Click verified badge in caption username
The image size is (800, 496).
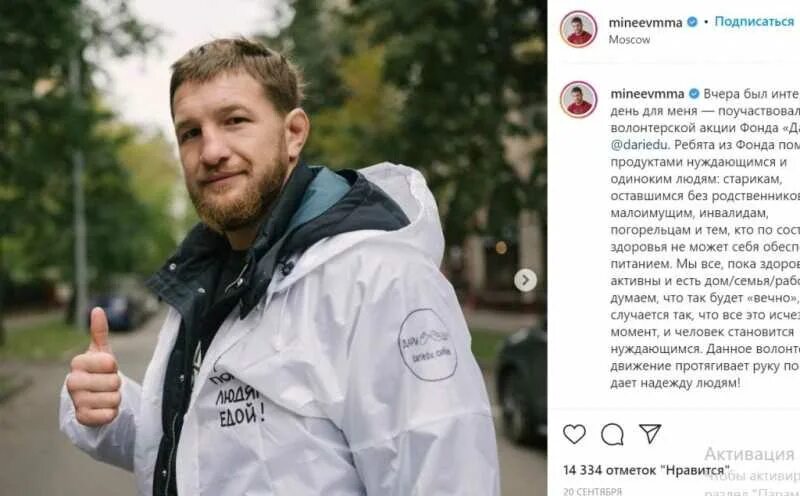click(694, 94)
